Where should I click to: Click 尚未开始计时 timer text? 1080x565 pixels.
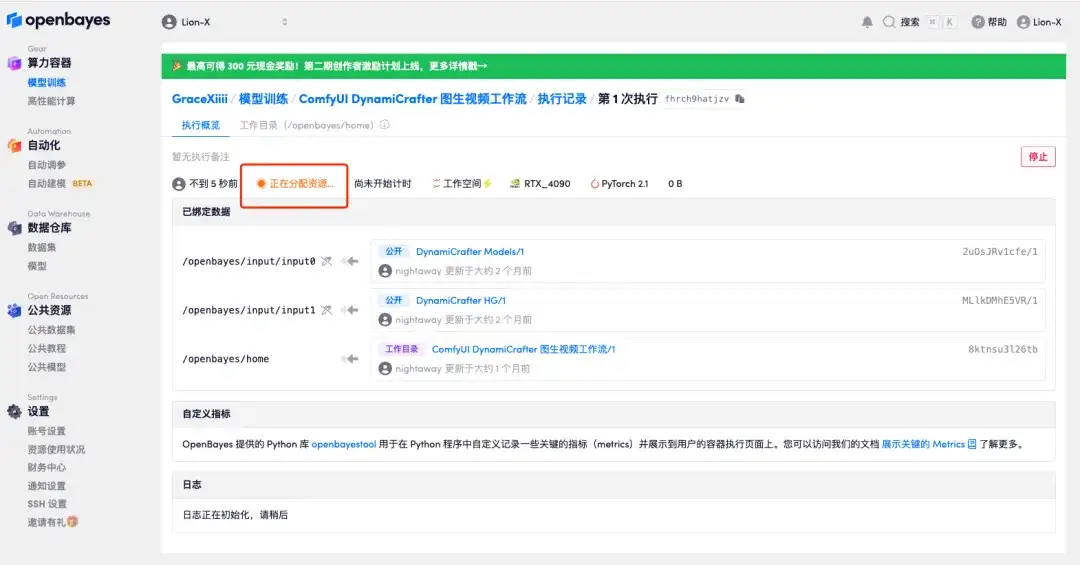pyautogui.click(x=382, y=184)
